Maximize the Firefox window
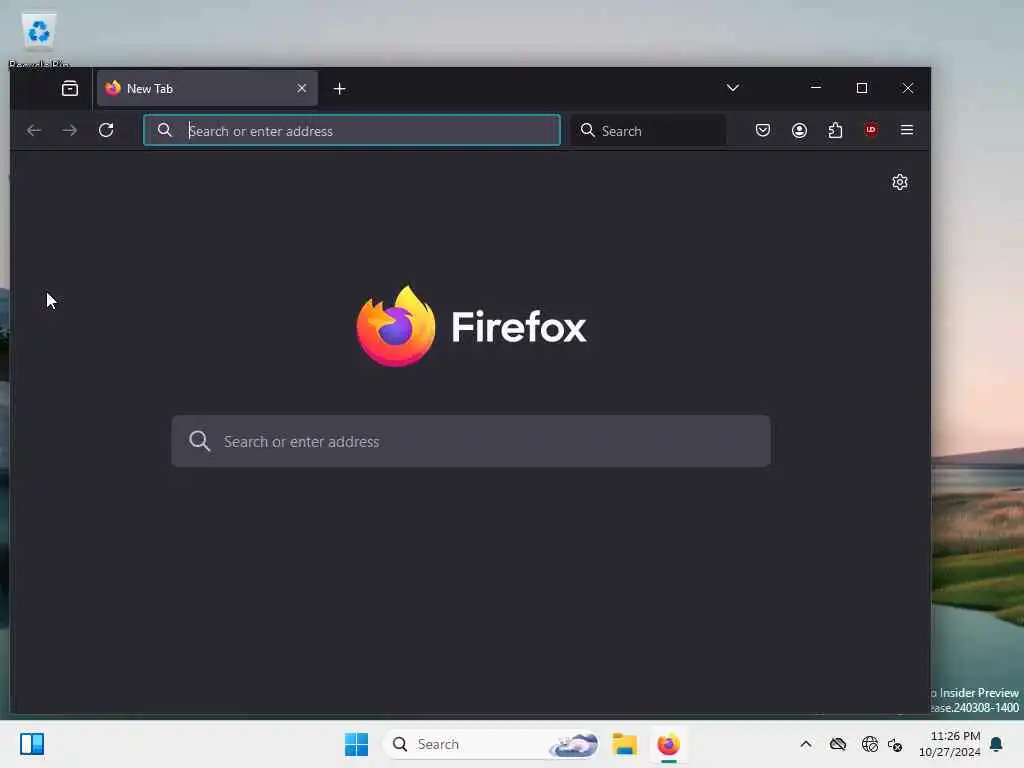The width and height of the screenshot is (1024, 768). click(862, 88)
